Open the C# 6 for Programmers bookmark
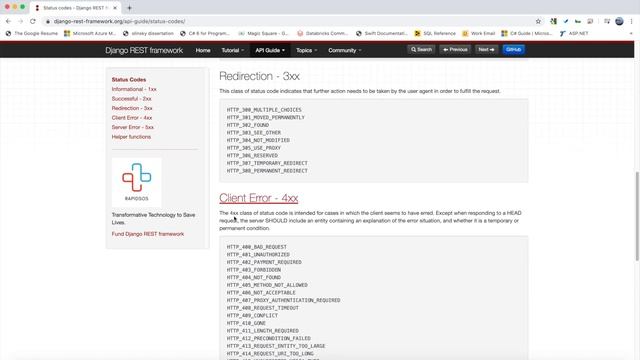640x360 pixels. 205,33
